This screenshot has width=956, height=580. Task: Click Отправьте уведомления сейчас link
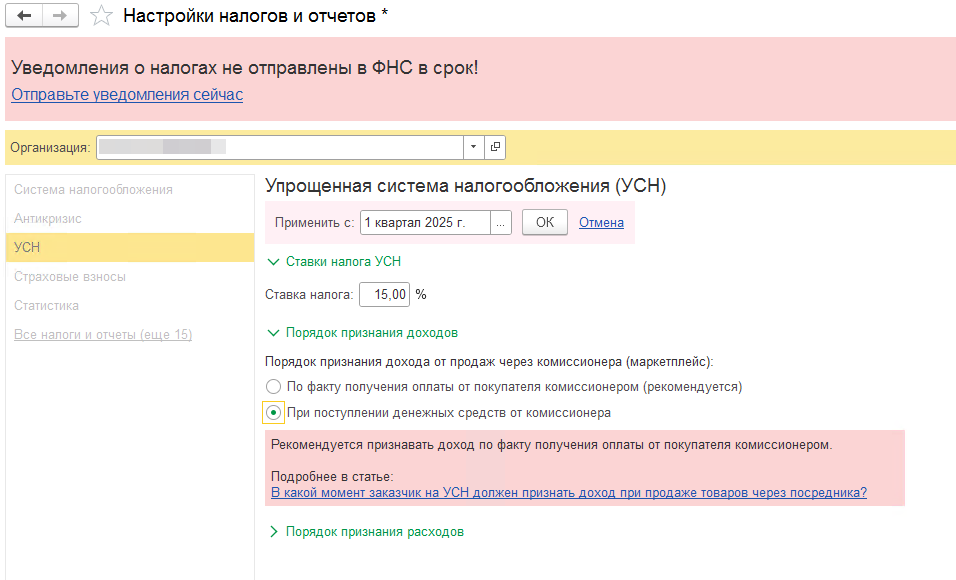tap(127, 95)
